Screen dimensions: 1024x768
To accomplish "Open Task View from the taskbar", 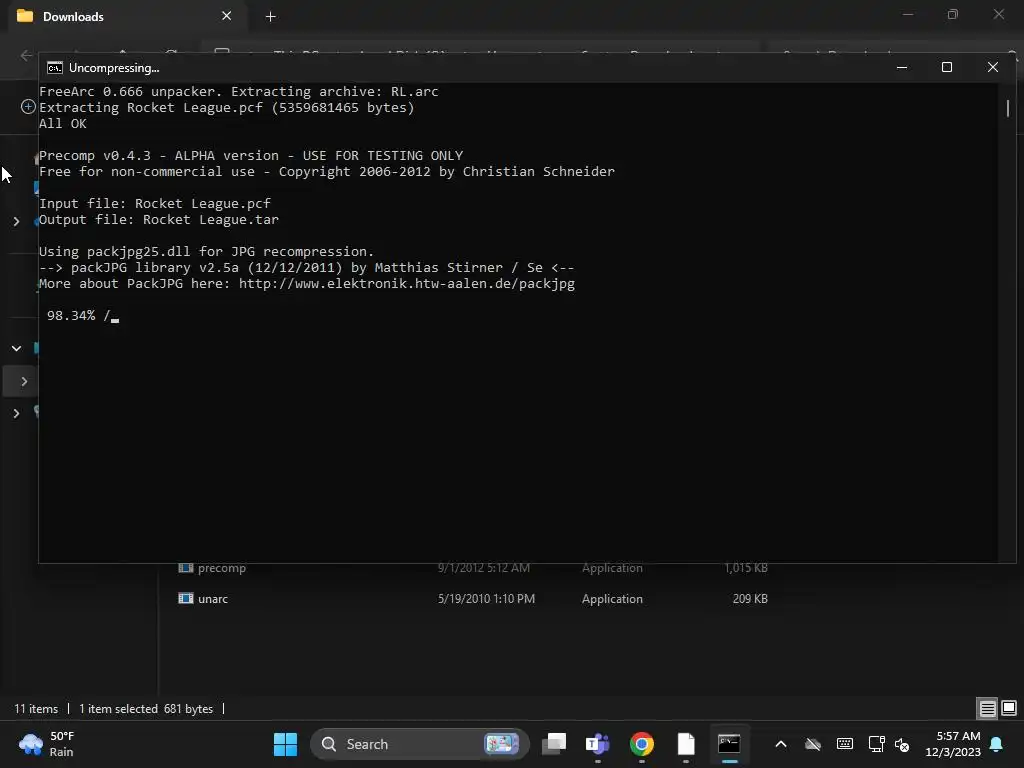I will 554,744.
